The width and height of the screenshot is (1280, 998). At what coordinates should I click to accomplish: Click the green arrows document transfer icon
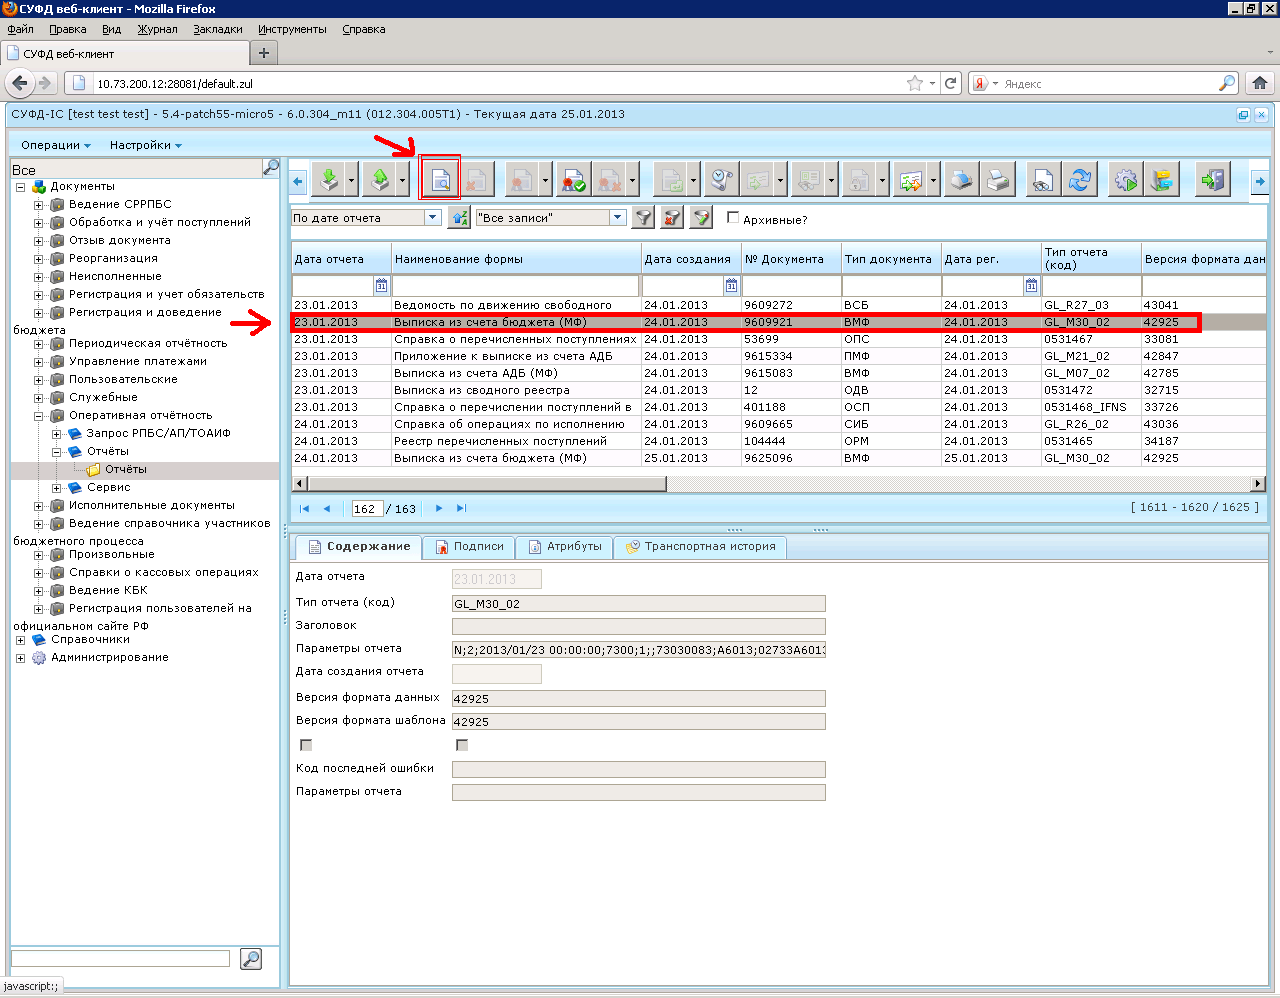click(x=910, y=181)
